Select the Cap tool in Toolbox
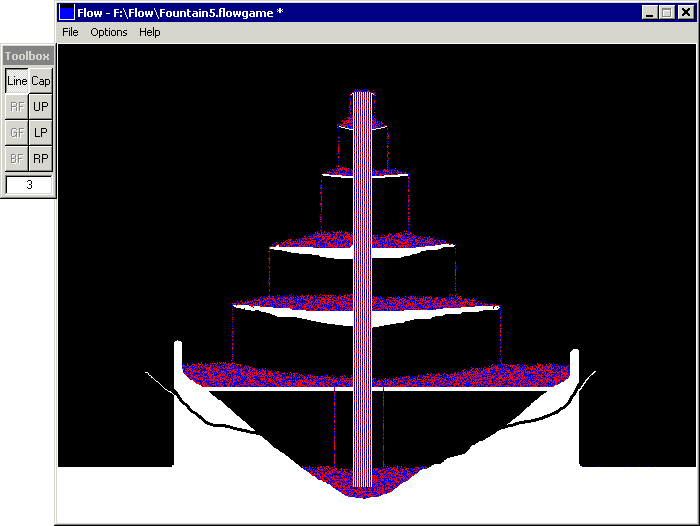 [x=41, y=81]
